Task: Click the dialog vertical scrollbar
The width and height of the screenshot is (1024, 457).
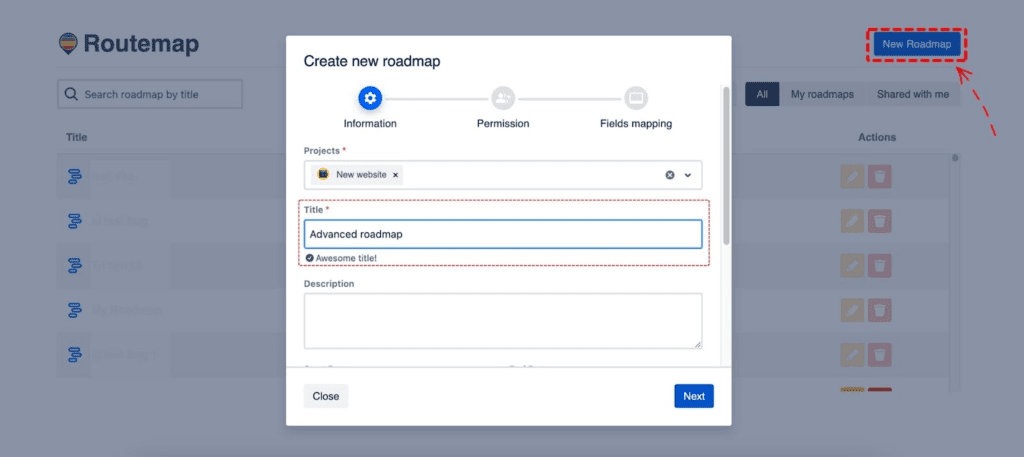Action: pyautogui.click(x=726, y=166)
